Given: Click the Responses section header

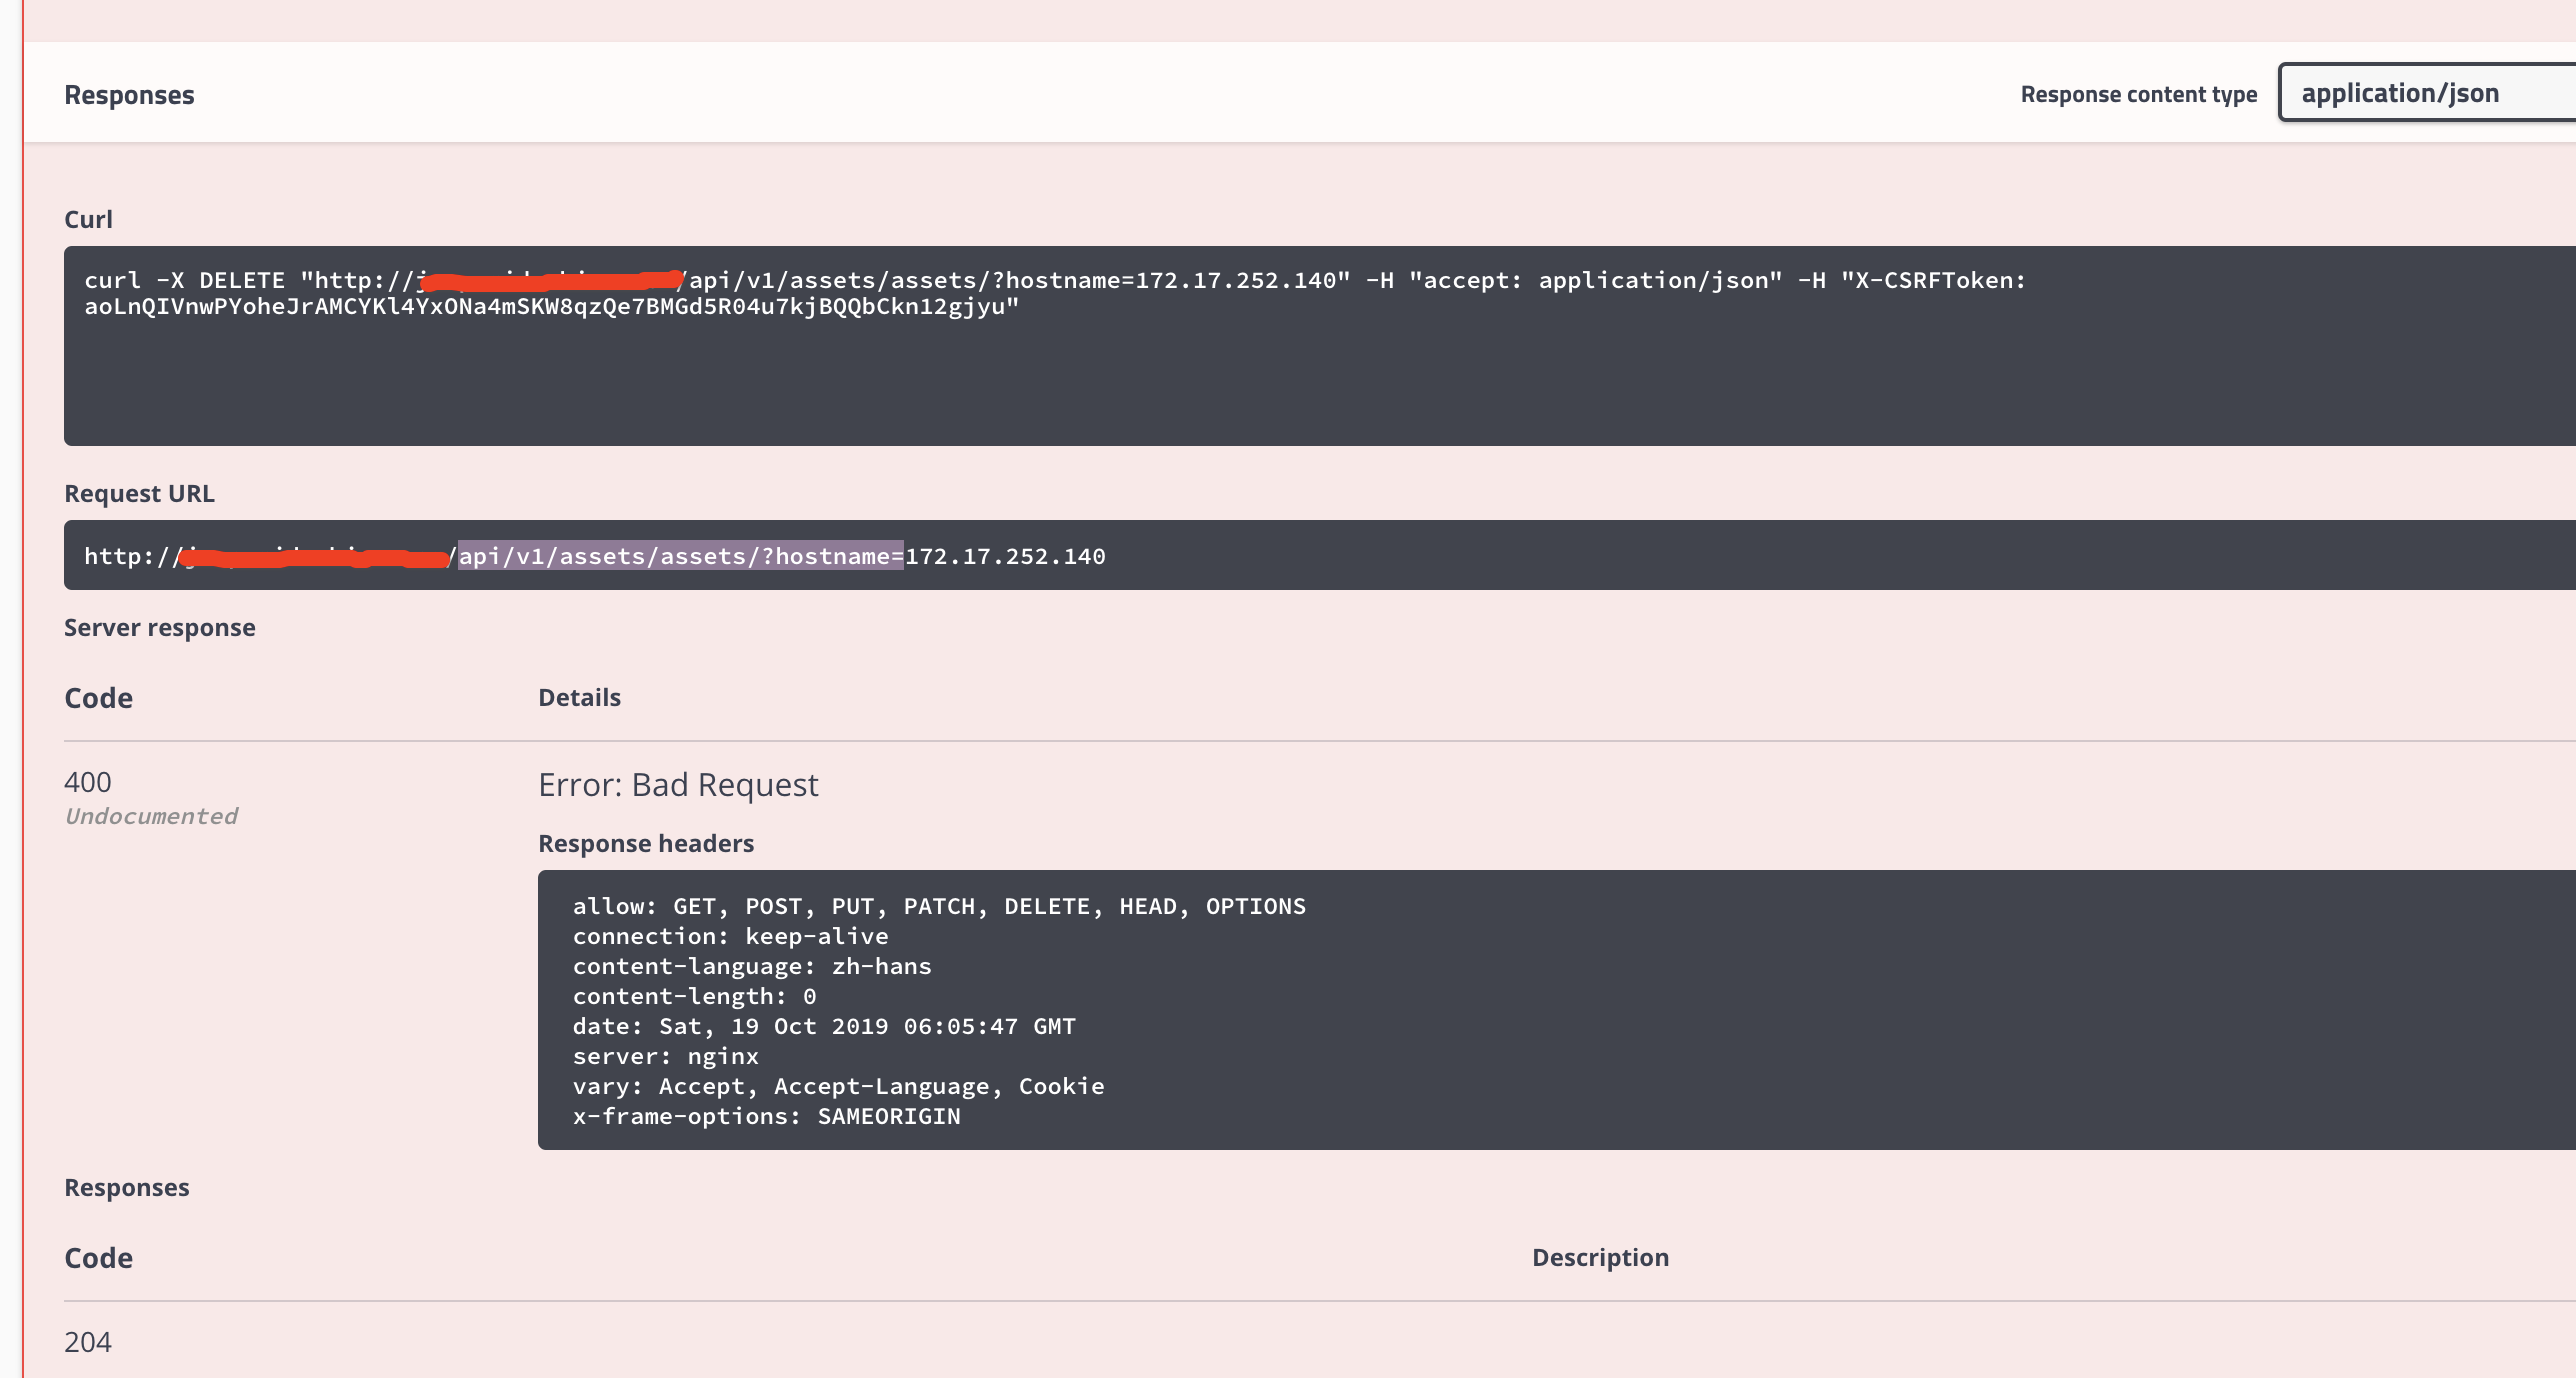Looking at the screenshot, I should 129,95.
